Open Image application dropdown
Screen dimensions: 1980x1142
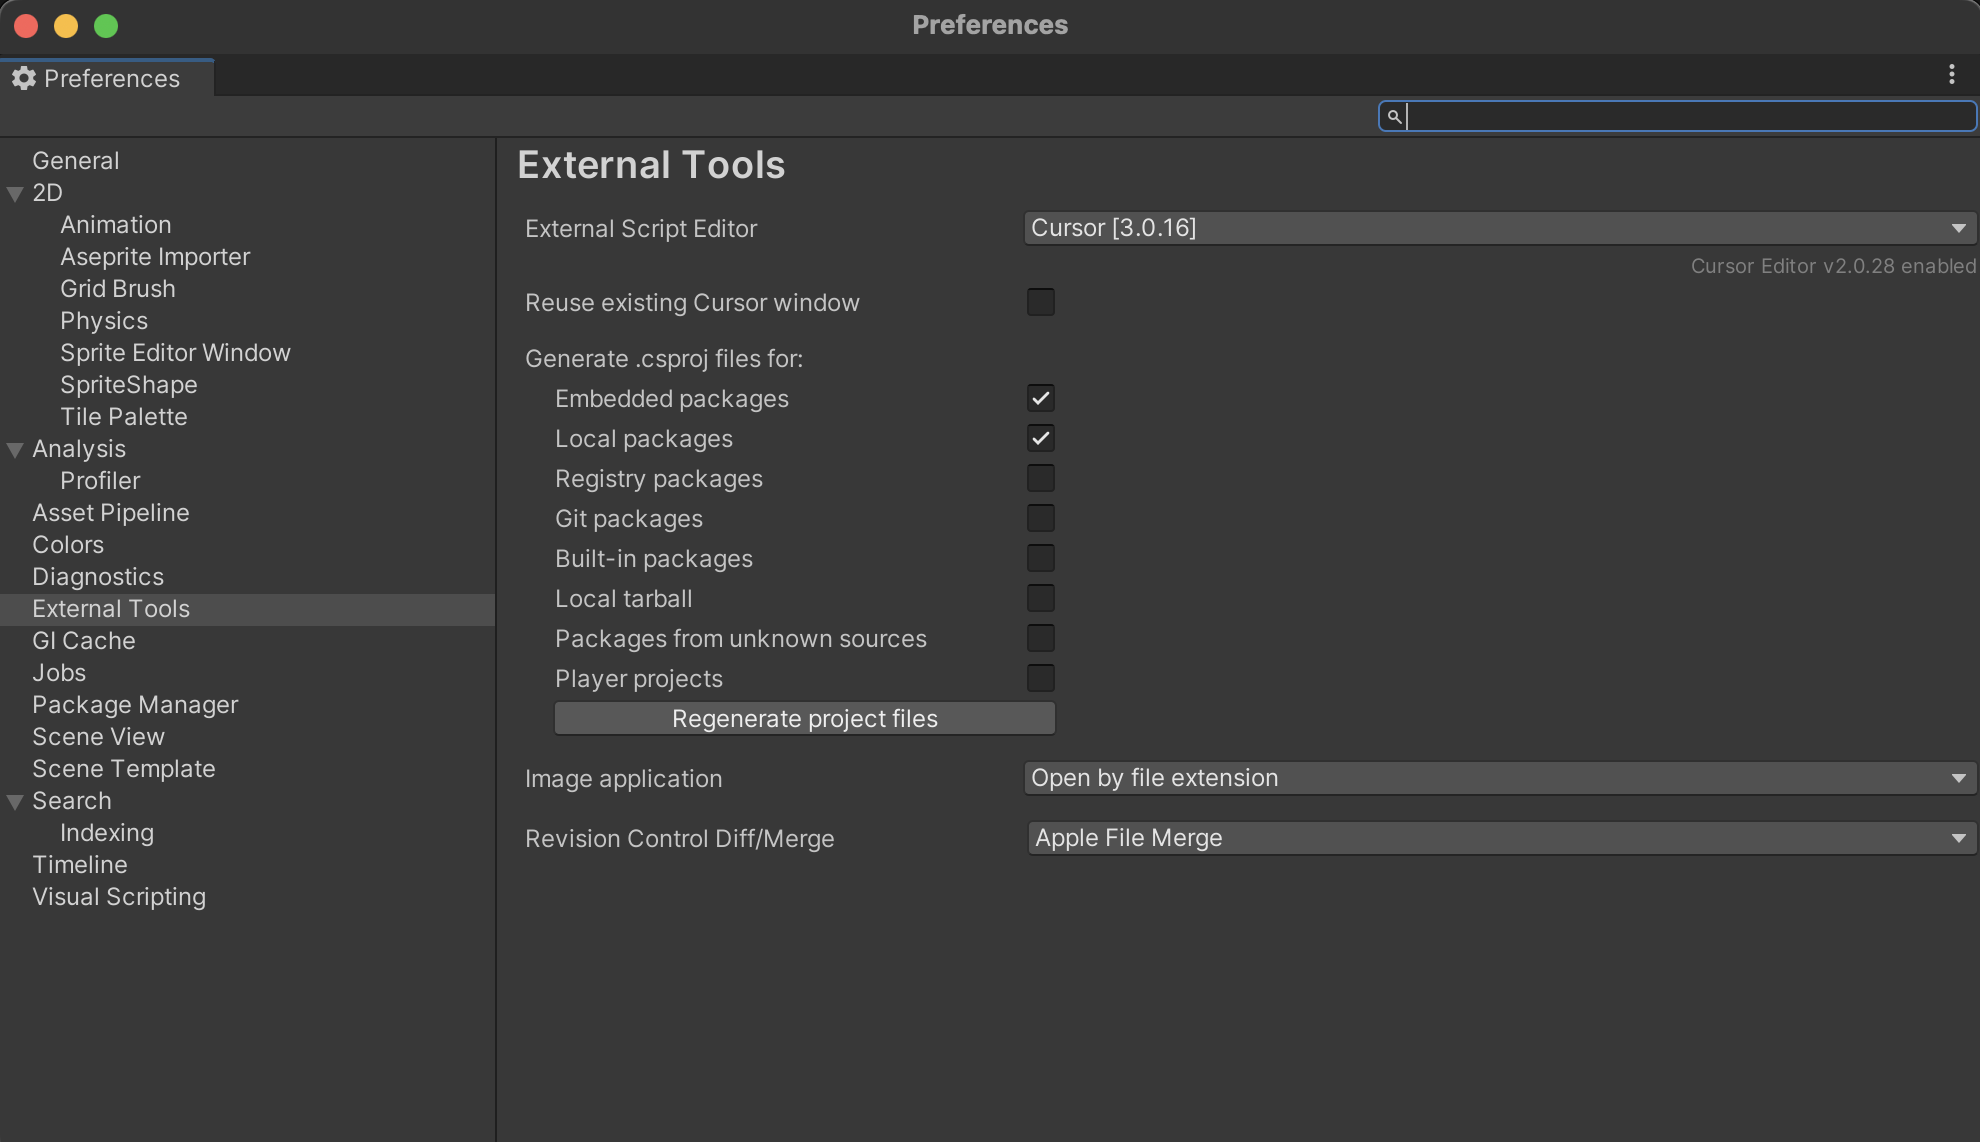1500,778
